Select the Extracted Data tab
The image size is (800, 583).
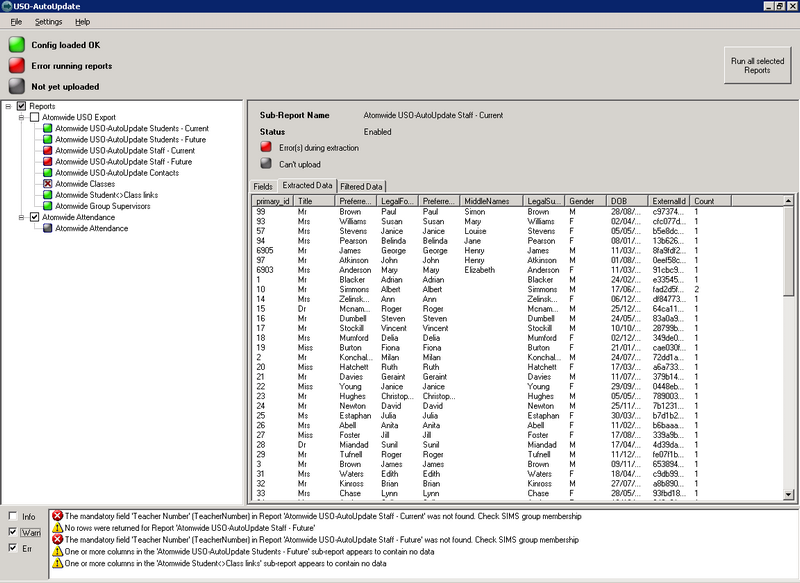click(307, 186)
